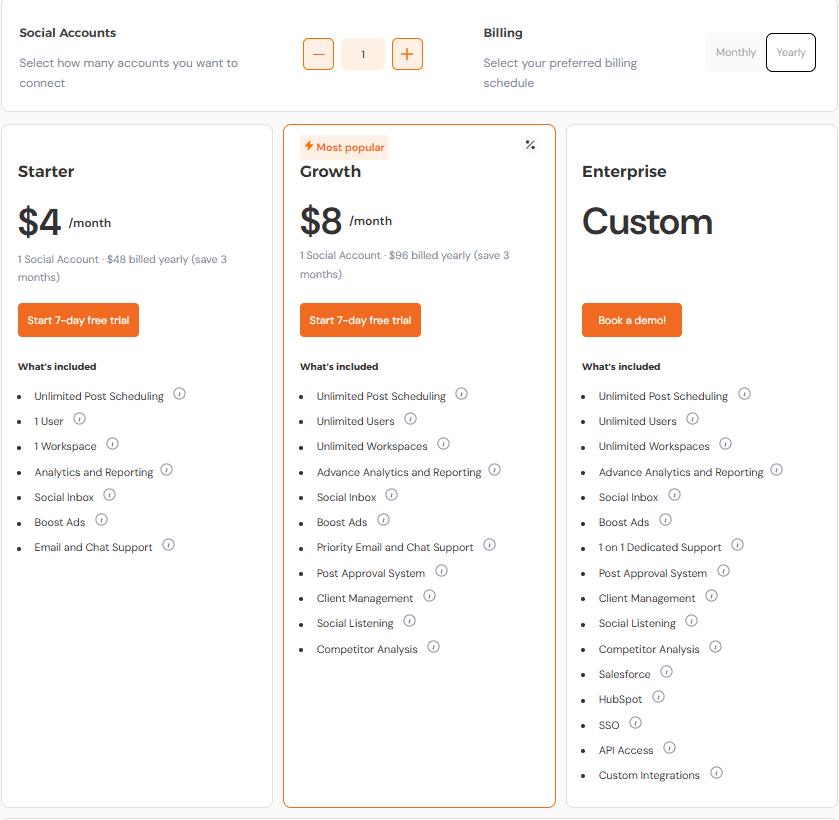
Task: View info for 1 on 1 Dedicated Support
Action: (x=737, y=545)
